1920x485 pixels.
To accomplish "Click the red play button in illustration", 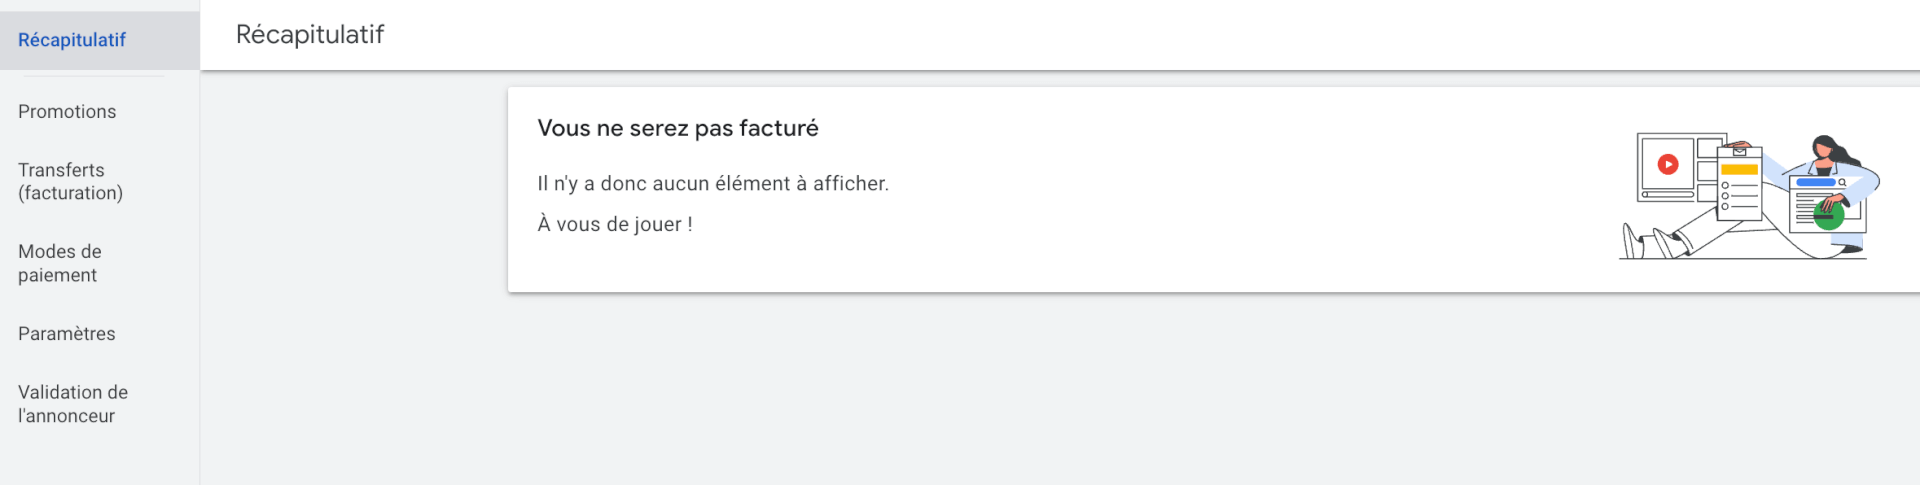I will pyautogui.click(x=1668, y=164).
